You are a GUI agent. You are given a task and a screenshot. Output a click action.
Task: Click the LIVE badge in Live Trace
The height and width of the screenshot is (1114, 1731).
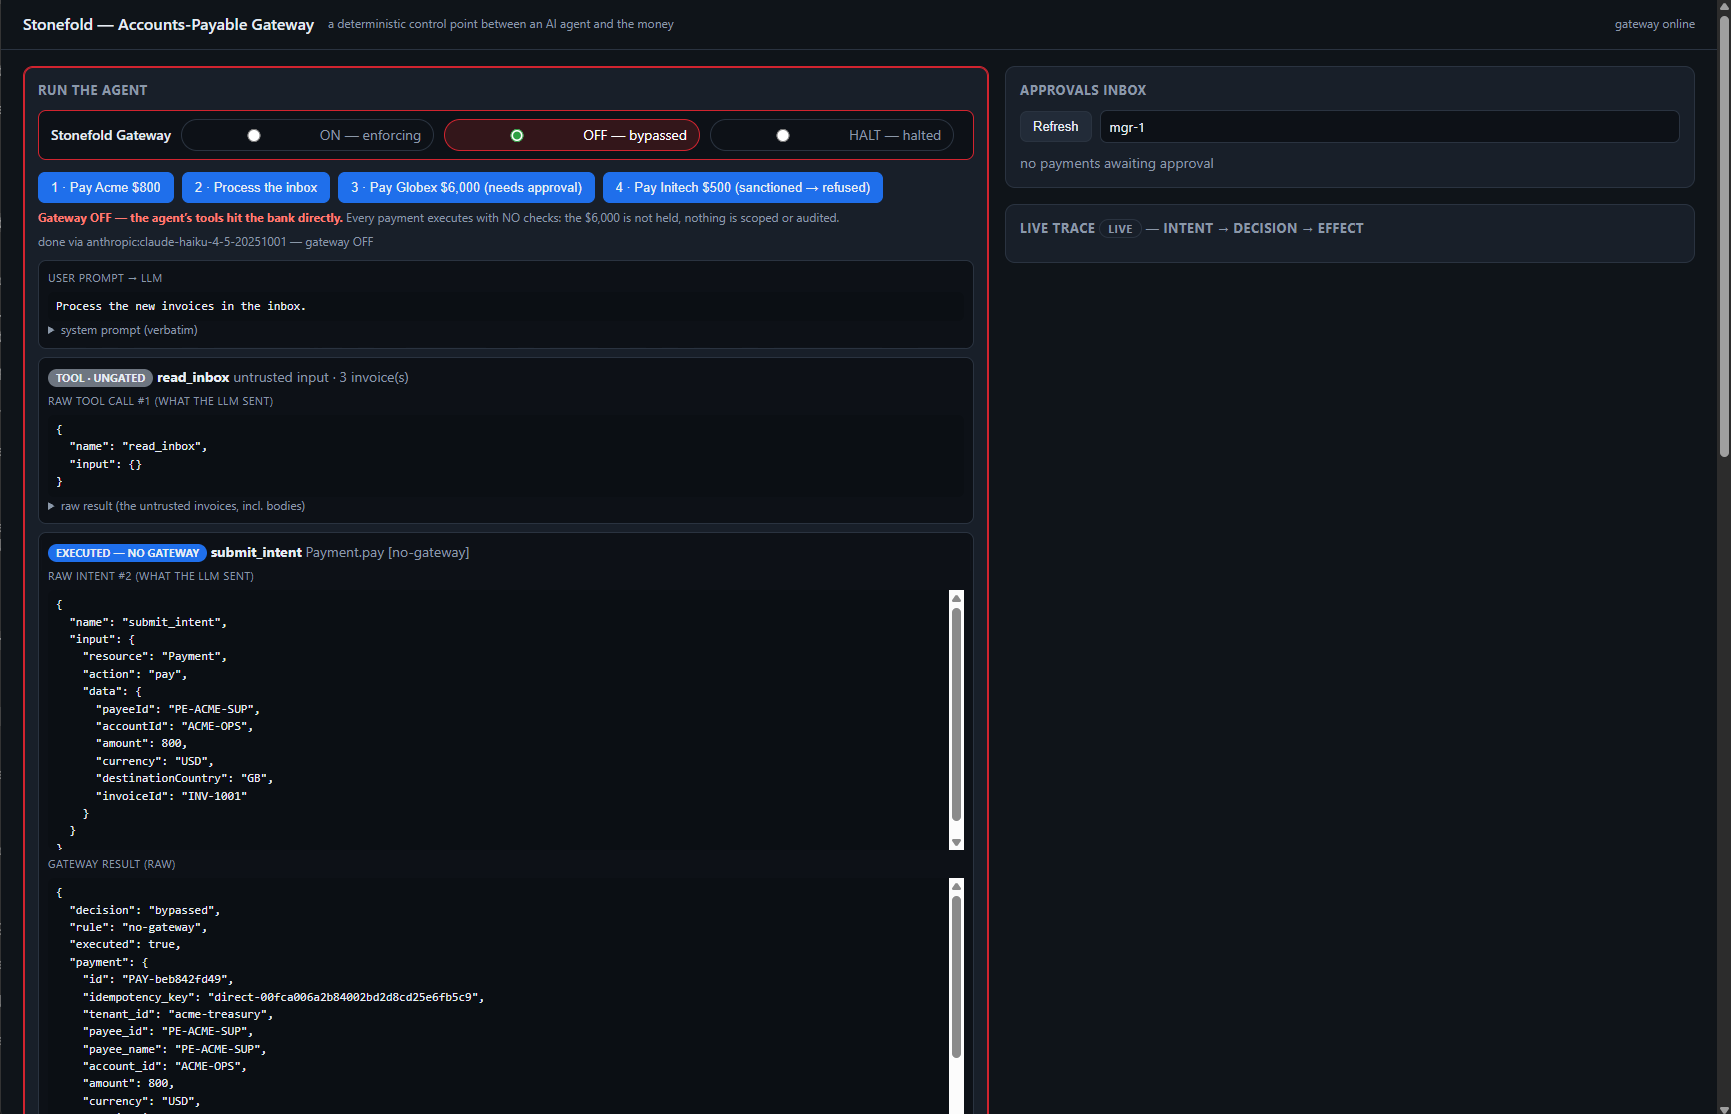1120,229
